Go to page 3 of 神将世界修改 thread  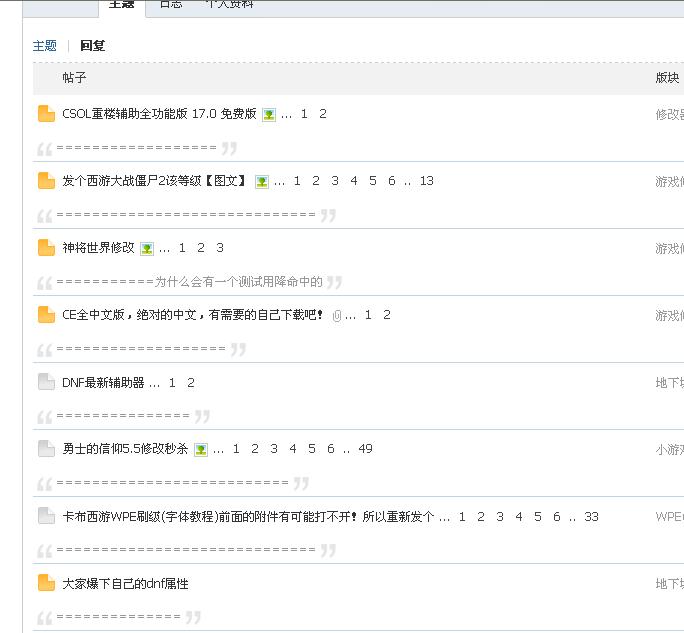pos(220,248)
